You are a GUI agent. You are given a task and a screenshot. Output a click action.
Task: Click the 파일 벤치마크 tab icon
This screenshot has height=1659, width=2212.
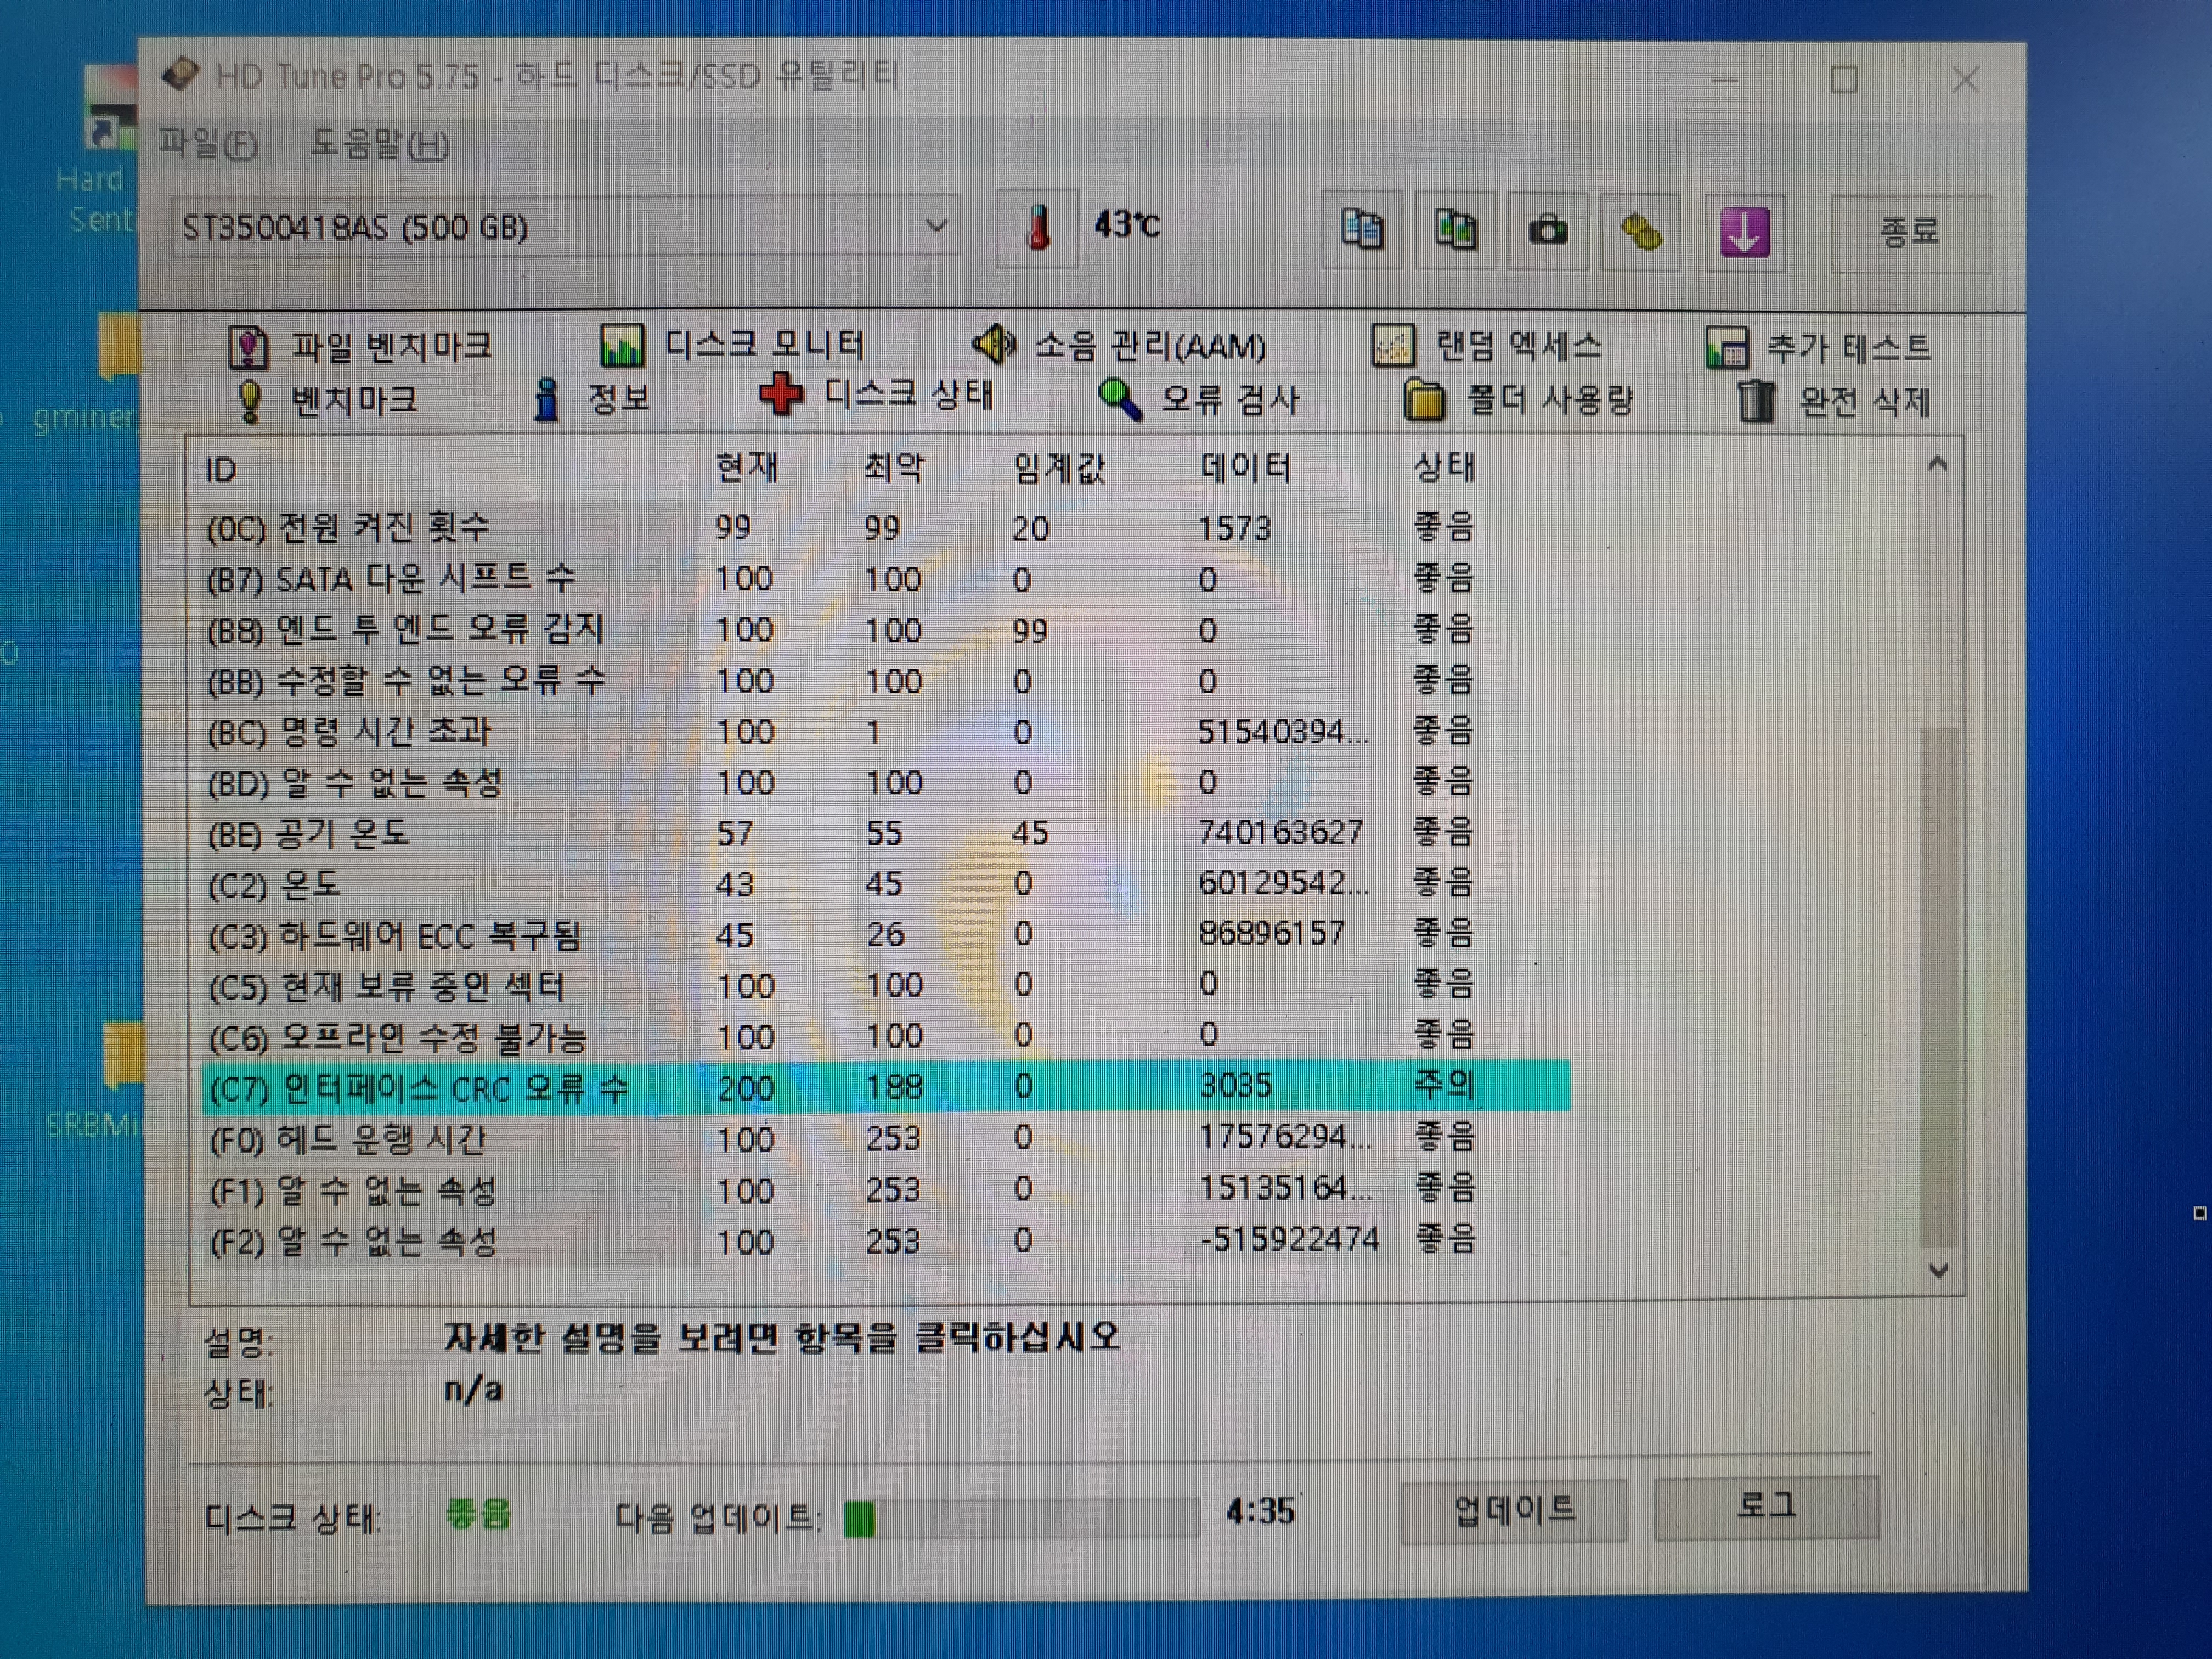click(x=248, y=348)
